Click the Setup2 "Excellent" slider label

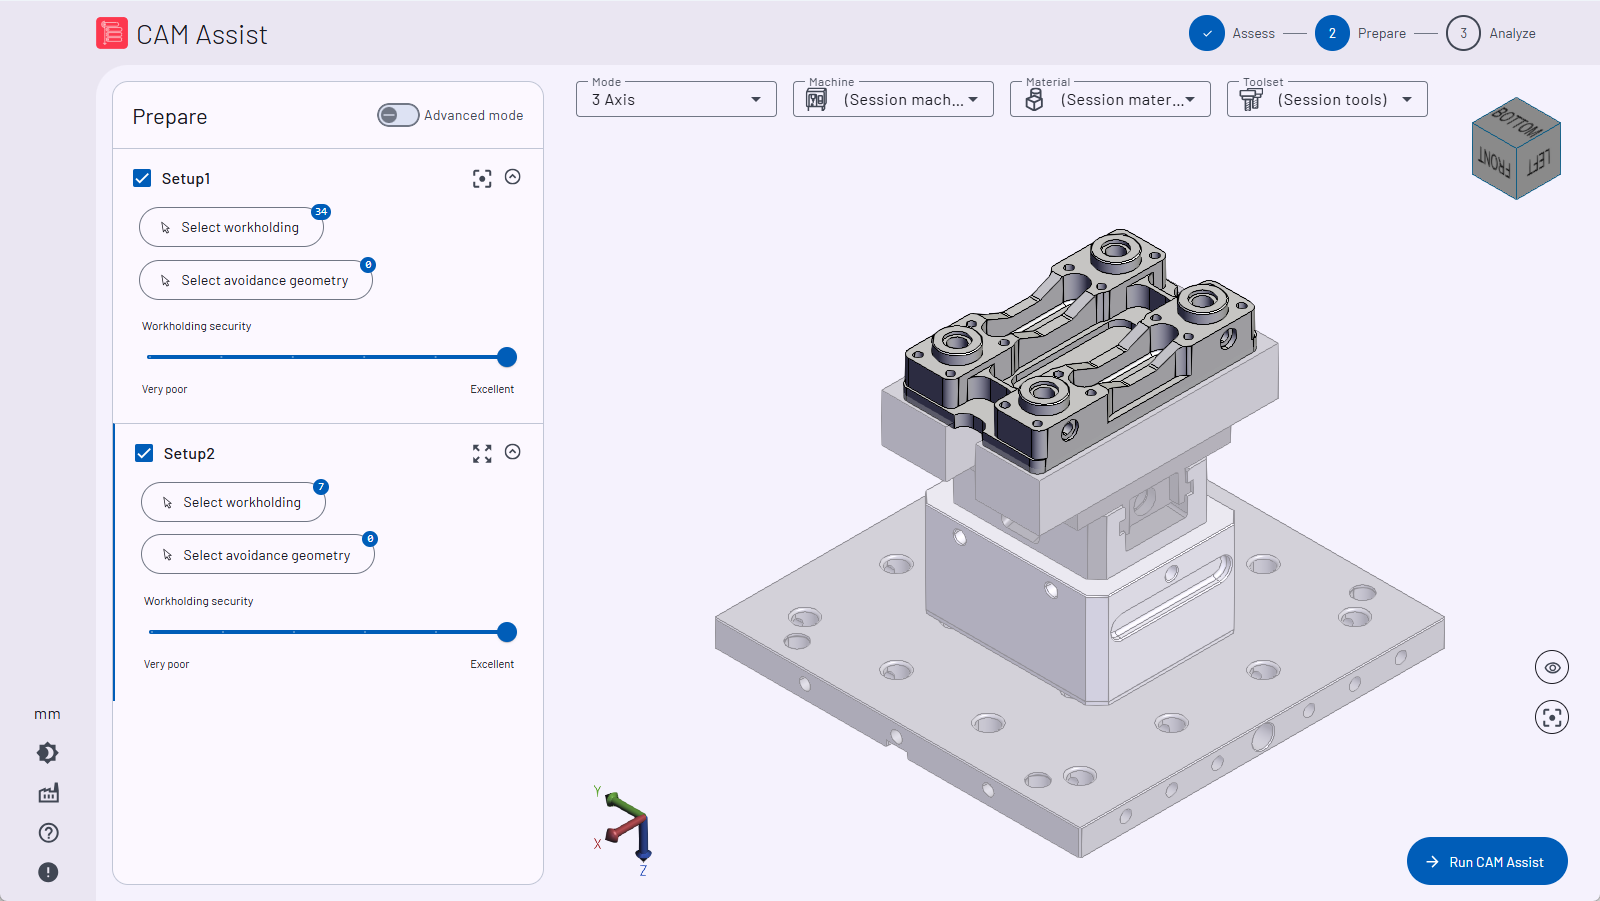point(492,665)
